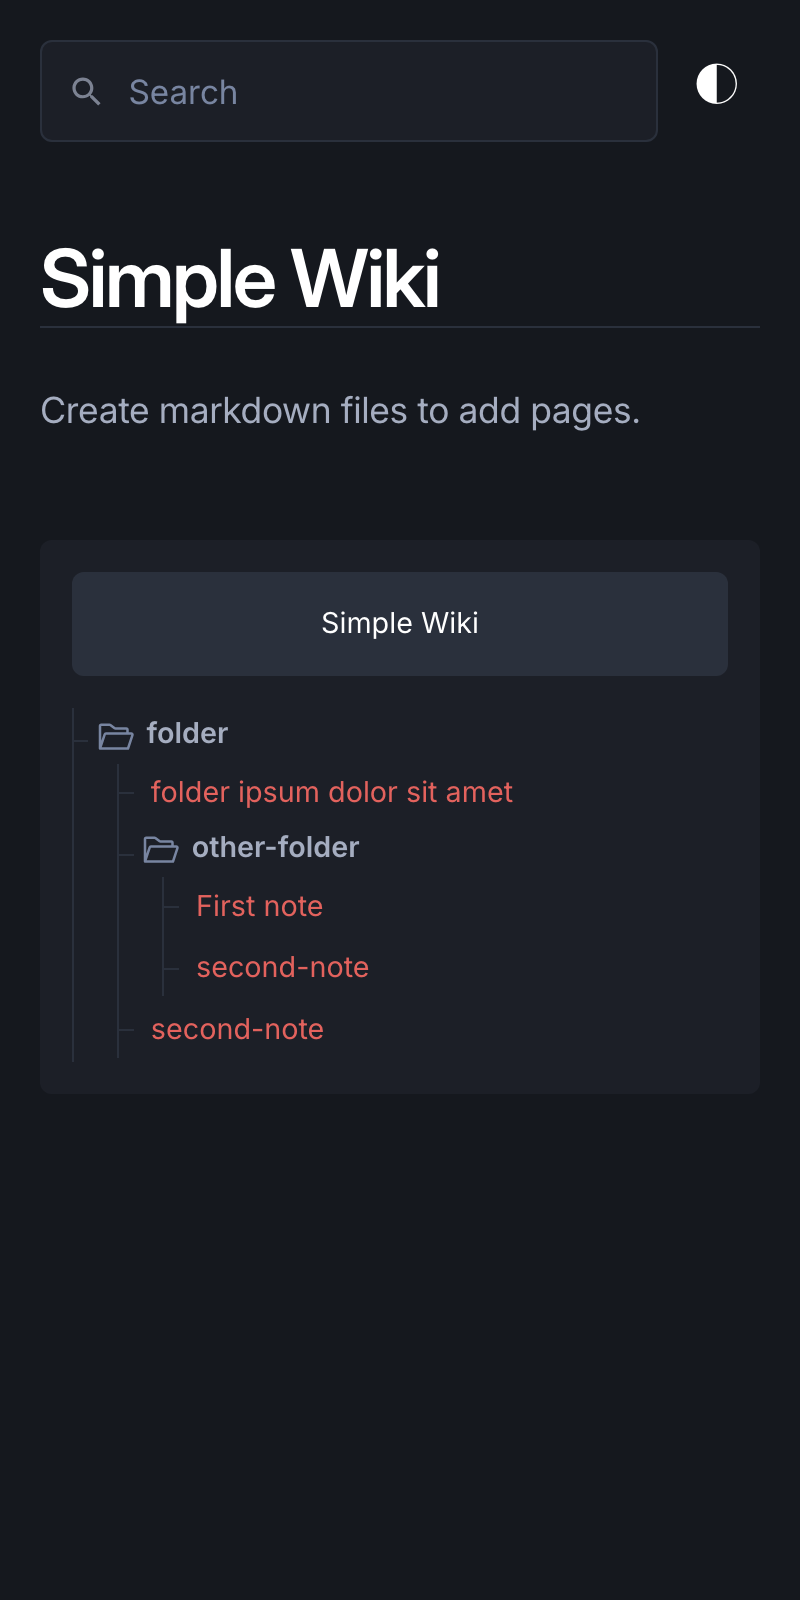
Task: Click the open-folder icon beside 'folder'
Action: click(x=116, y=736)
